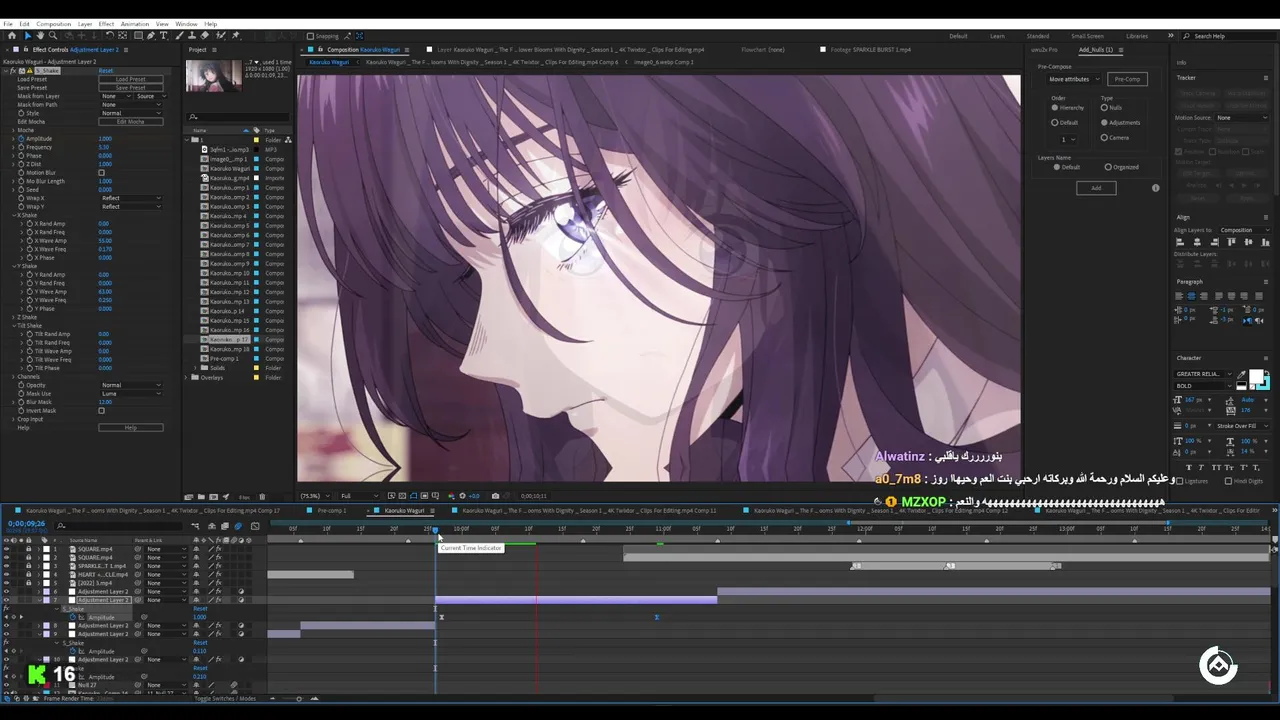Select the Puppet Pin tool
The width and height of the screenshot is (1280, 720).
pos(235,36)
